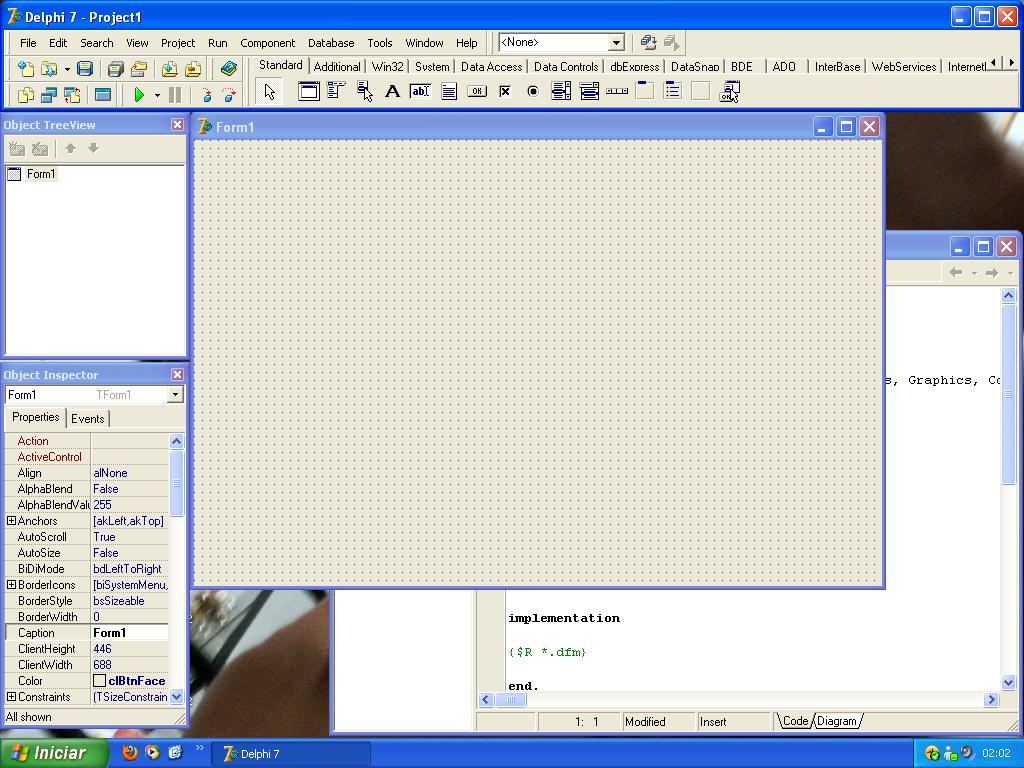Open the desktop configuration <None> dropdown
Screen dimensions: 1024x768
coord(616,42)
